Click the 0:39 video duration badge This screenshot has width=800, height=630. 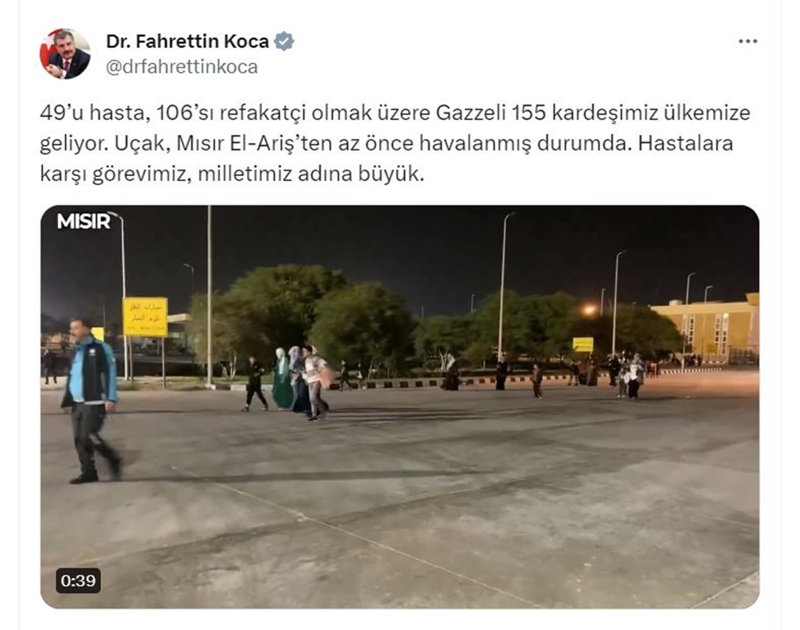click(x=78, y=581)
